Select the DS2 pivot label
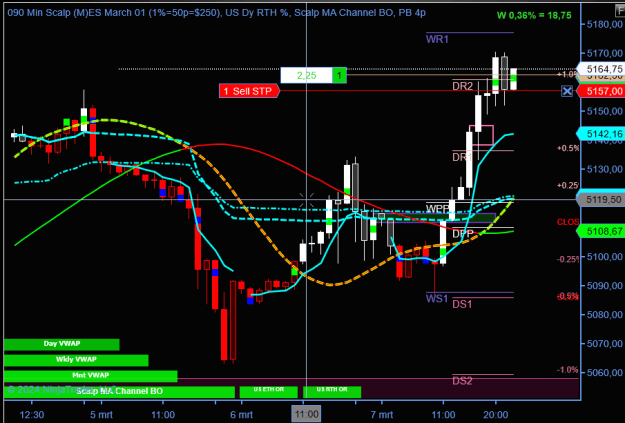The image size is (625, 423). (x=462, y=381)
